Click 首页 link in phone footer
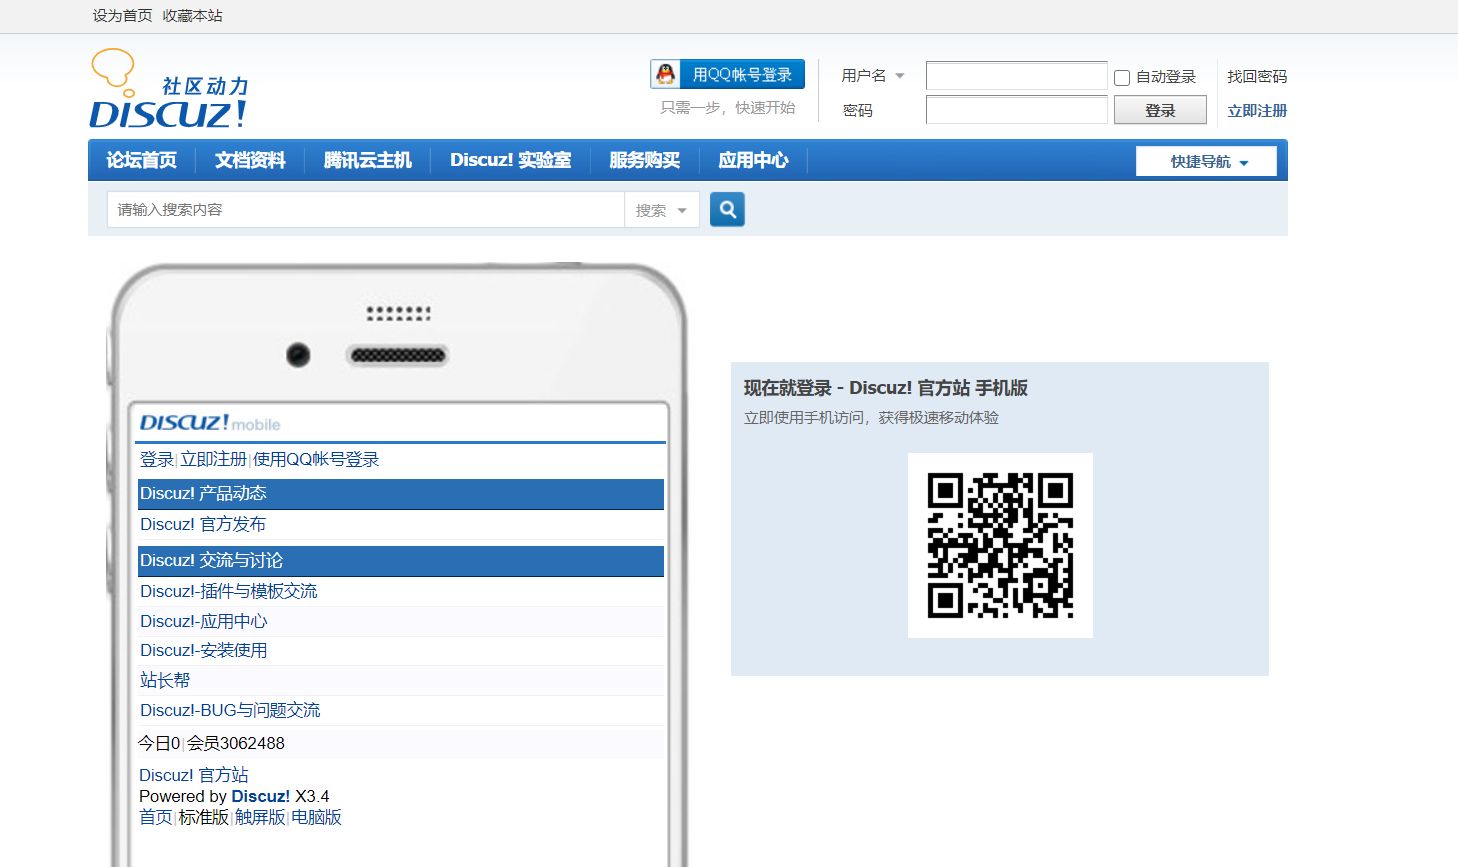Viewport: 1458px width, 867px height. [156, 817]
